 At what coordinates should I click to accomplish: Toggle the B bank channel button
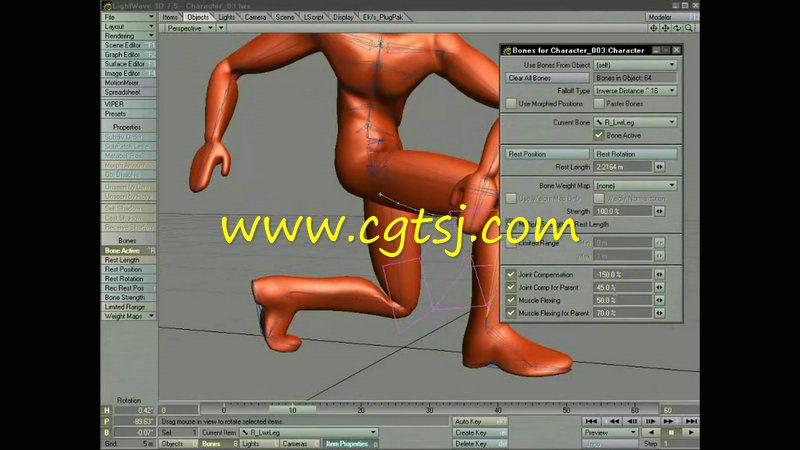point(107,433)
